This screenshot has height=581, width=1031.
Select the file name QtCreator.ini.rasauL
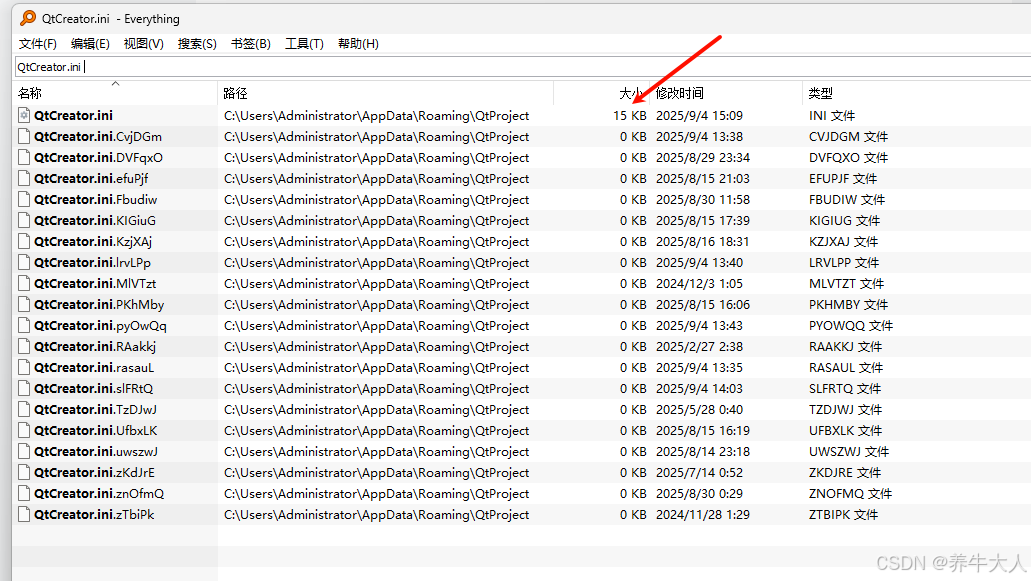click(x=94, y=368)
